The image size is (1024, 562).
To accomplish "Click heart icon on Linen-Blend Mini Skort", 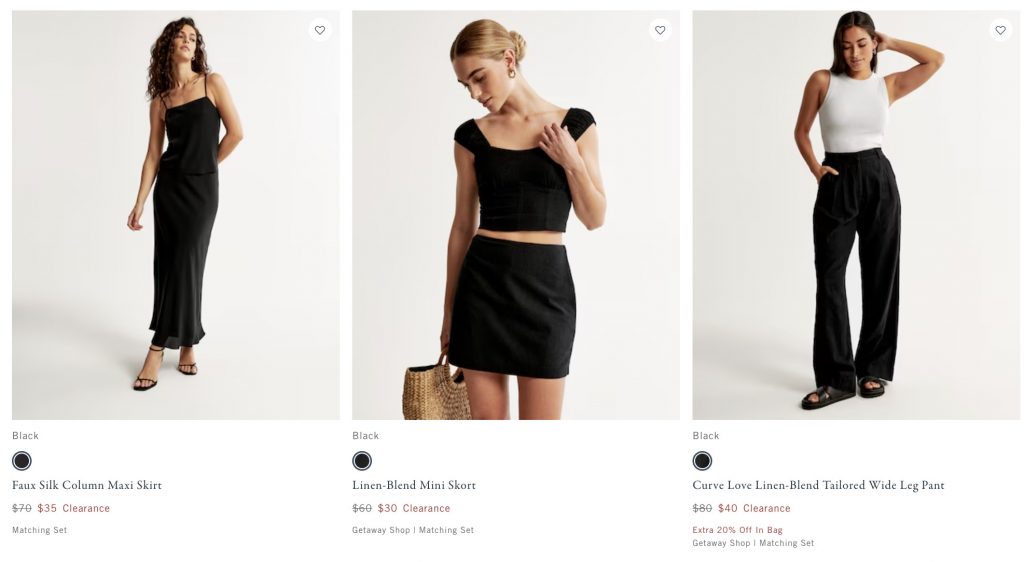I will [x=660, y=30].
